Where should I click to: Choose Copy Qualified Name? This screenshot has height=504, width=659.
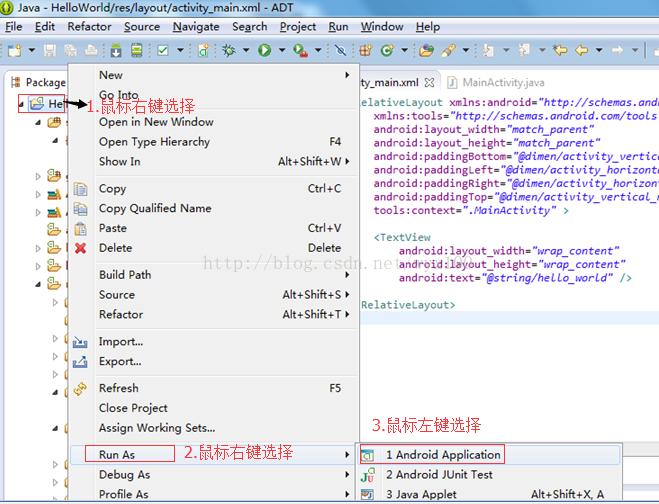pyautogui.click(x=214, y=208)
